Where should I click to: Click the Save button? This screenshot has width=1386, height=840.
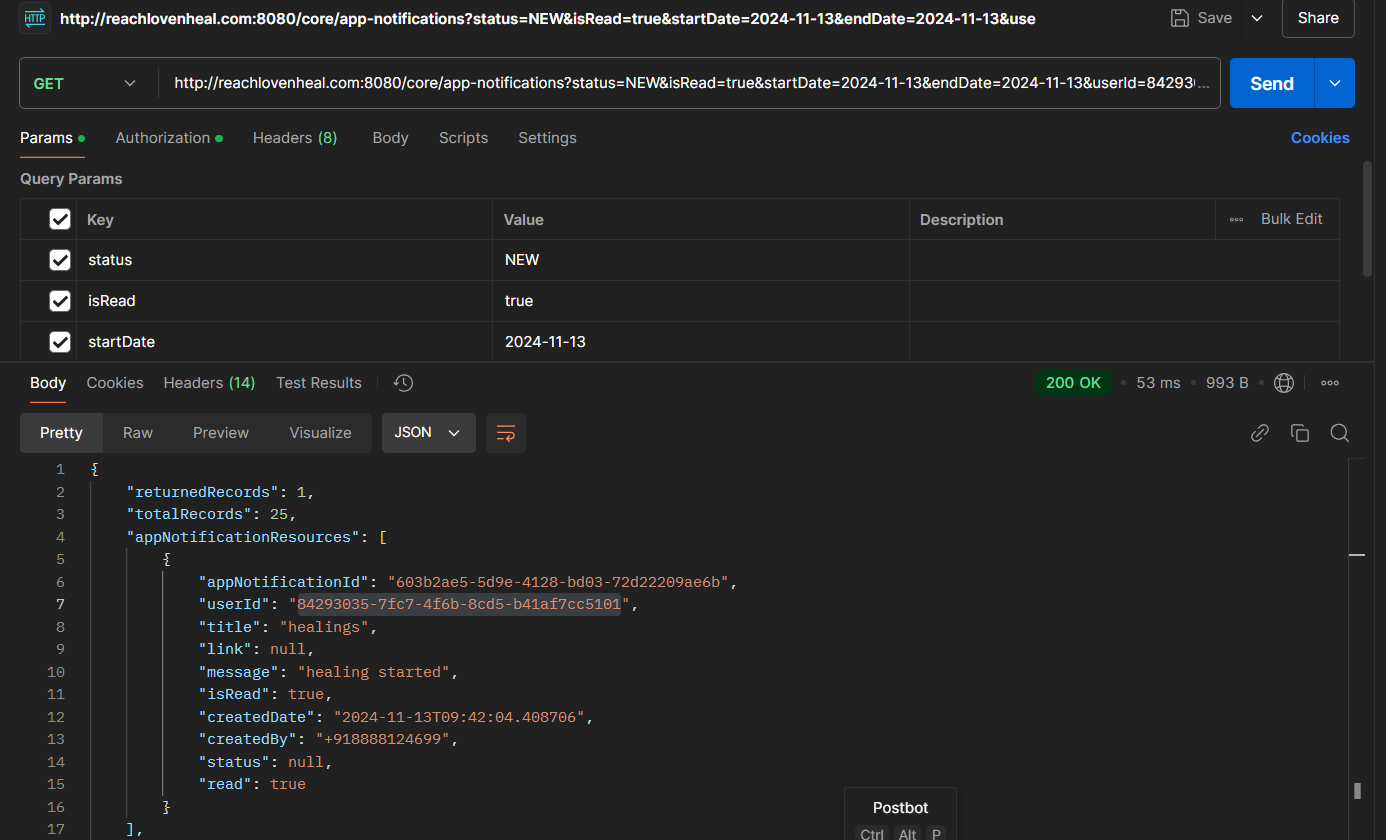[x=1201, y=18]
